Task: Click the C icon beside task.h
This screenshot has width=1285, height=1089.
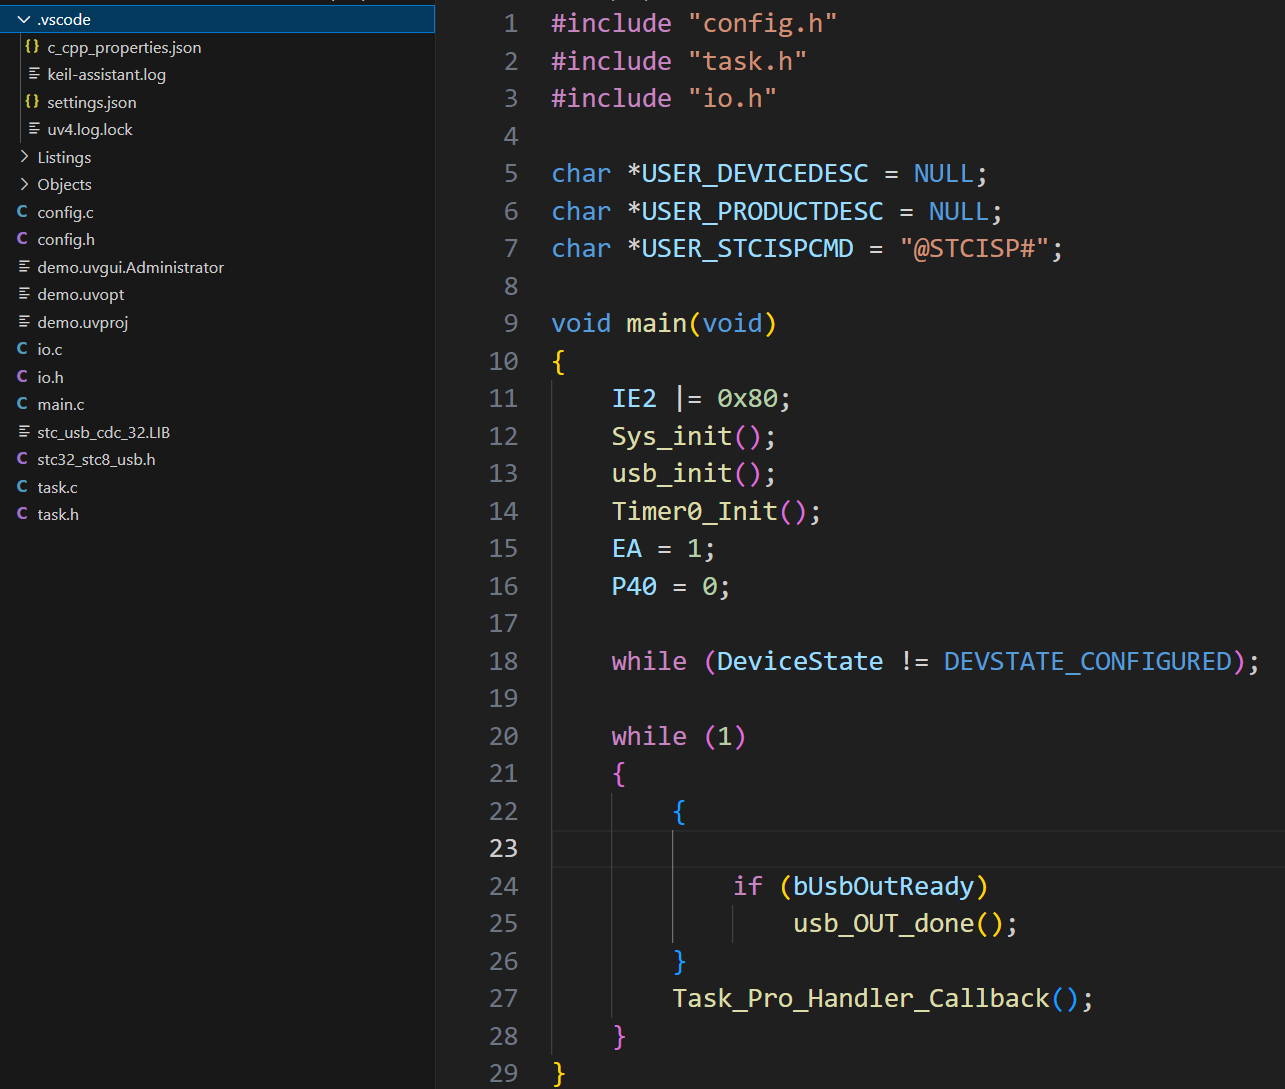Action: coord(22,514)
